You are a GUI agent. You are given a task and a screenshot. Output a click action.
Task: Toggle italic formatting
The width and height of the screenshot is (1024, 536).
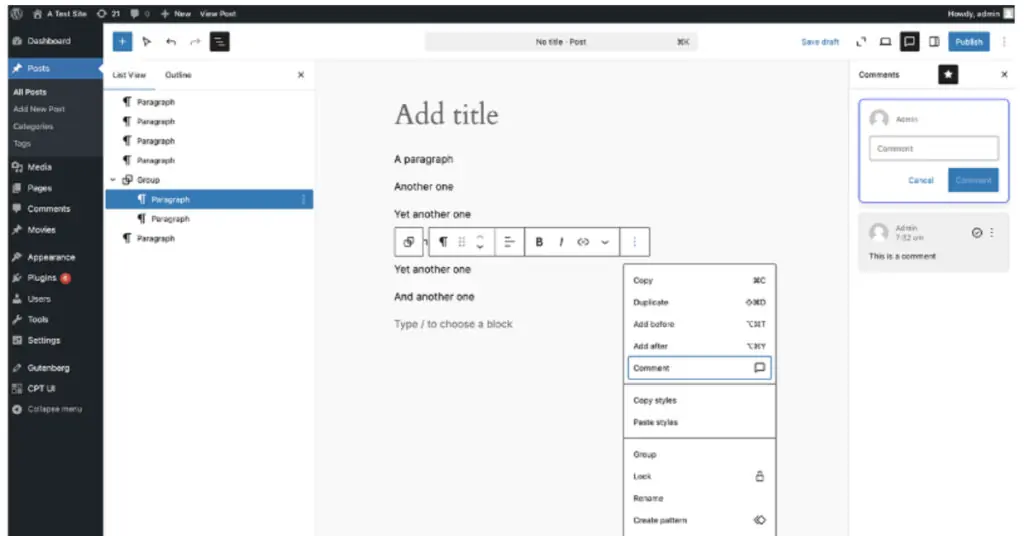tap(561, 242)
